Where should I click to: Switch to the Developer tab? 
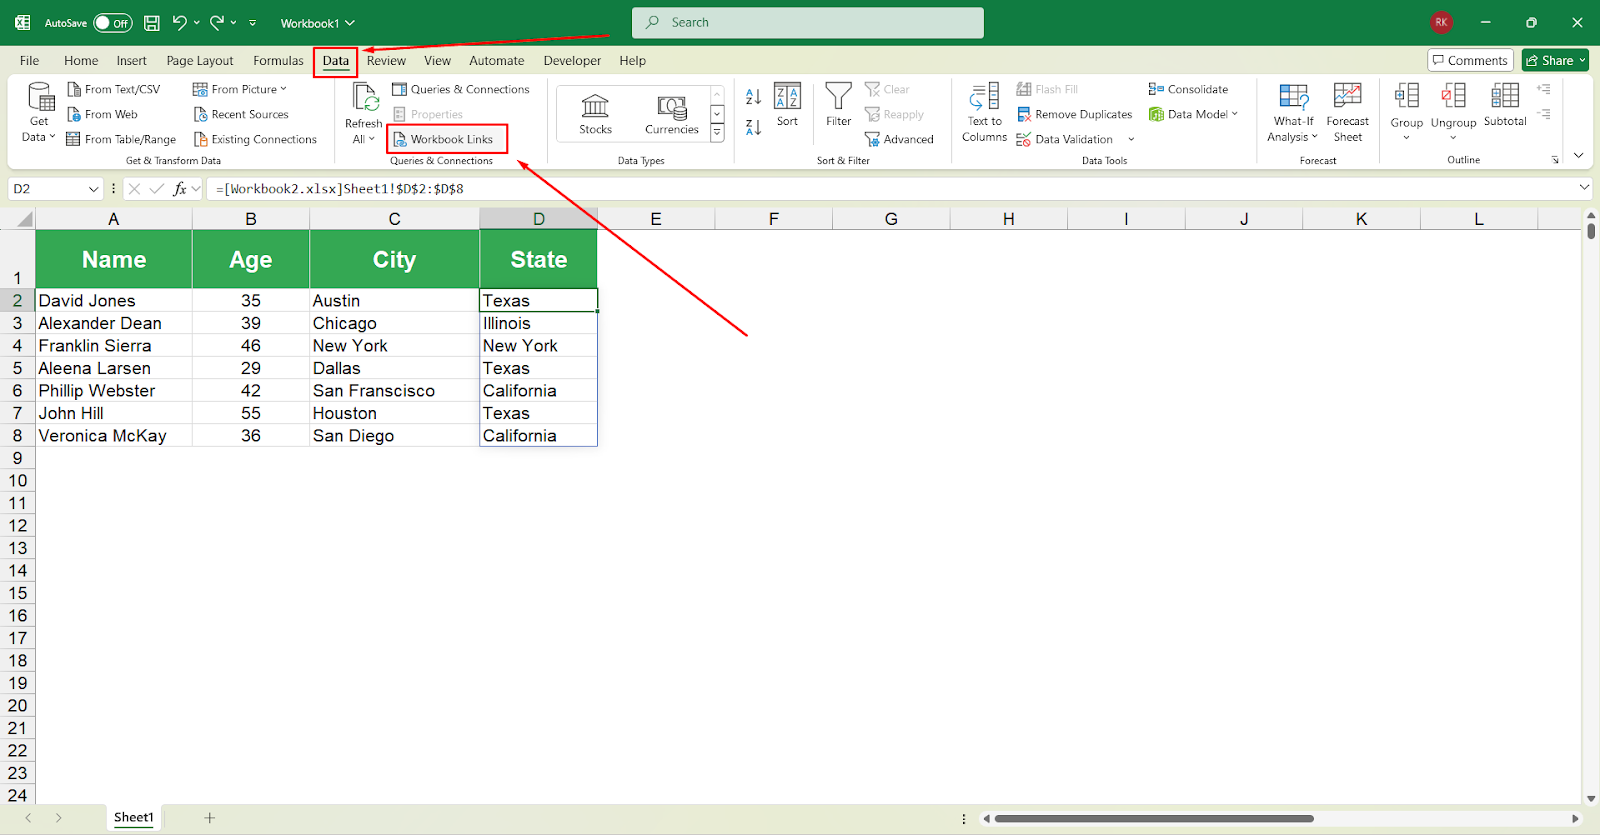tap(572, 60)
